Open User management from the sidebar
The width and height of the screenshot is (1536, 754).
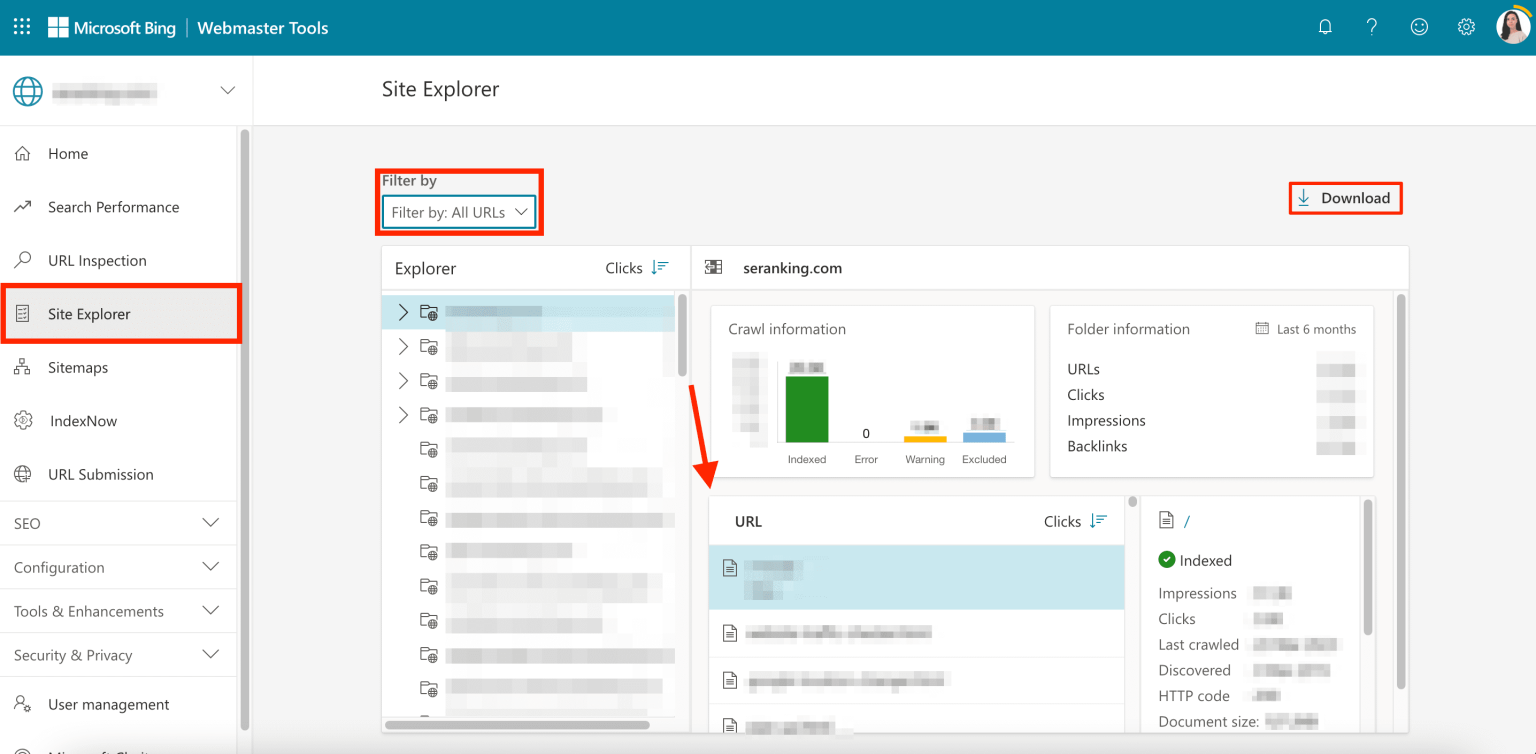[108, 704]
